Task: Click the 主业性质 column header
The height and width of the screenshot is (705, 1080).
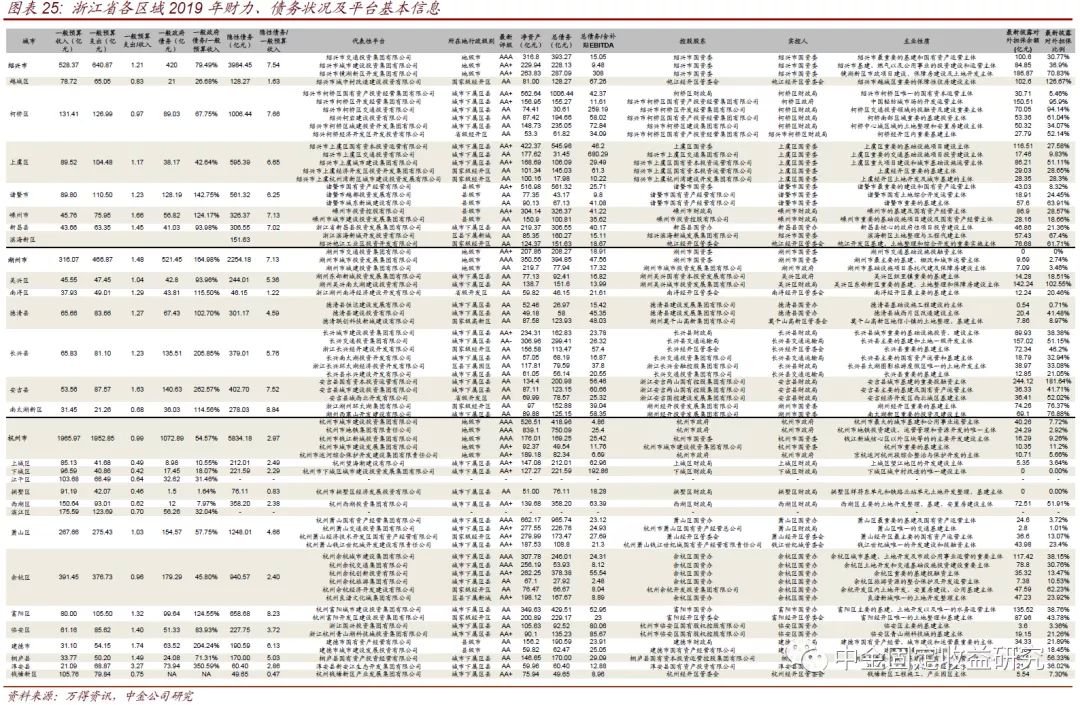Action: coord(915,42)
